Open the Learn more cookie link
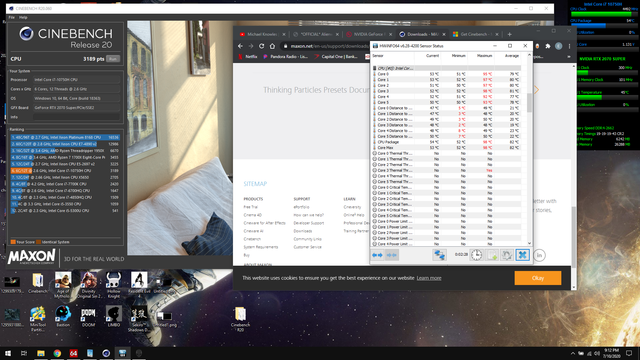Viewport: 640px width, 360px height. point(429,278)
